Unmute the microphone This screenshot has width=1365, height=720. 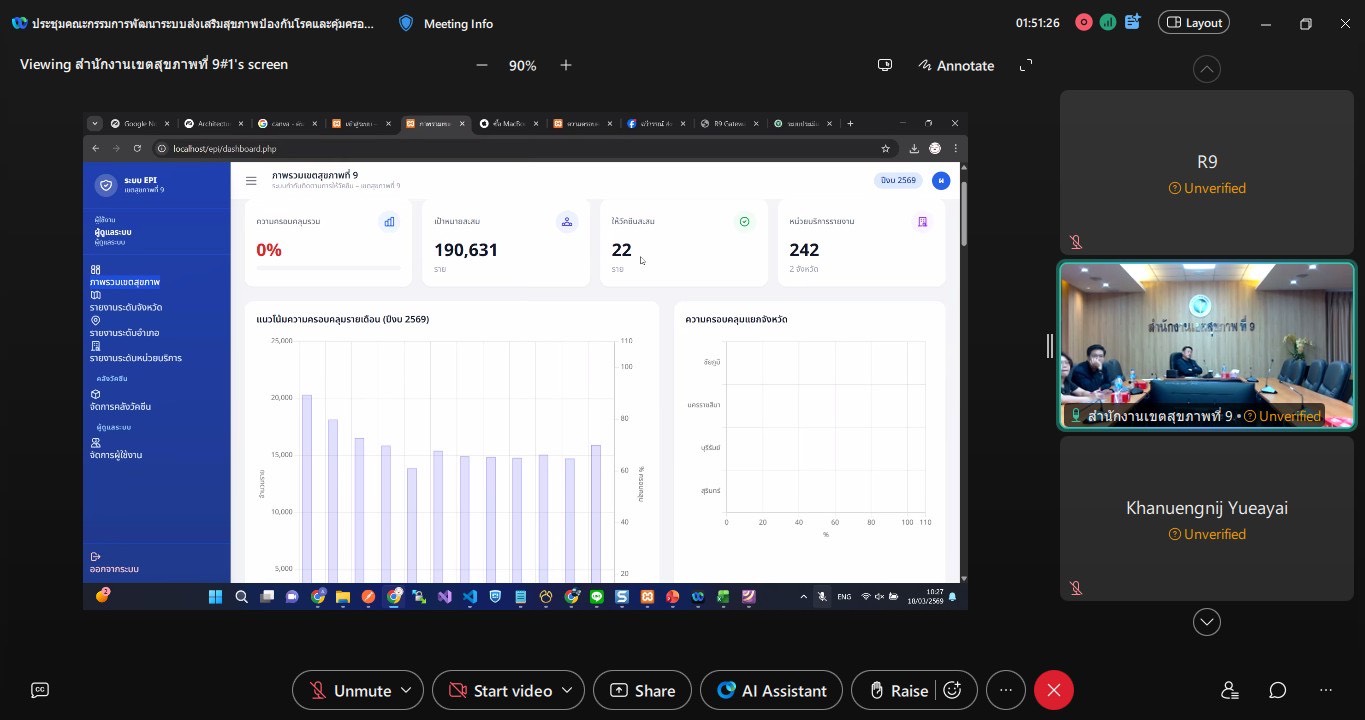click(350, 690)
